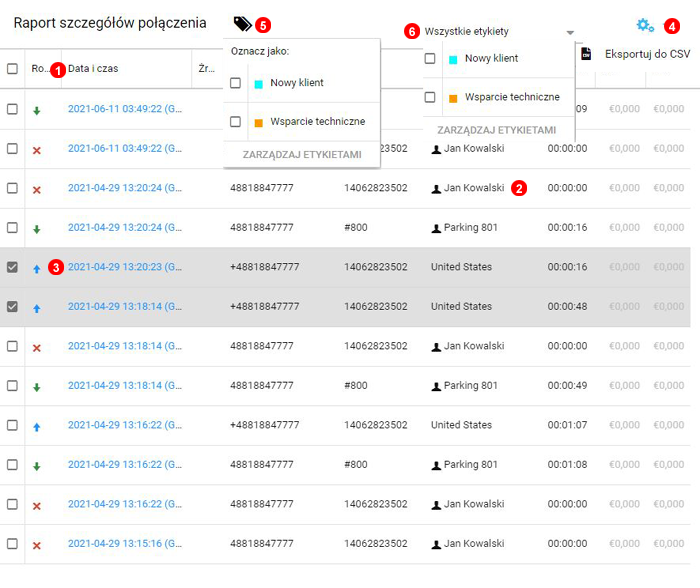This screenshot has width=700, height=588.
Task: Click person icon beside Parking 801 at 13:16:22
Action: click(435, 465)
